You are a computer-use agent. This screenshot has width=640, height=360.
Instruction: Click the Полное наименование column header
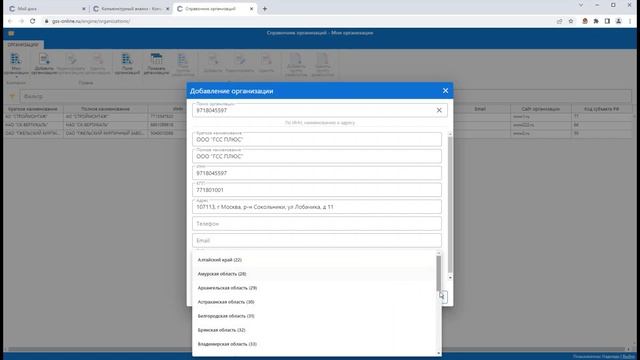pos(105,109)
